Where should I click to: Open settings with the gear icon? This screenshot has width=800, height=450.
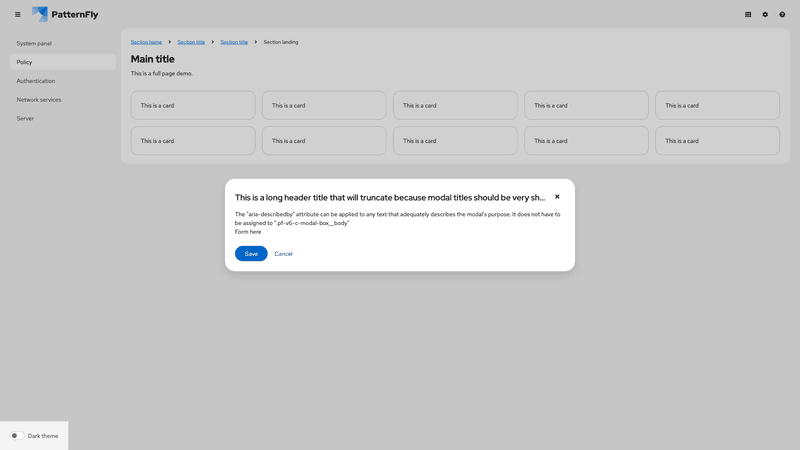[x=765, y=15]
